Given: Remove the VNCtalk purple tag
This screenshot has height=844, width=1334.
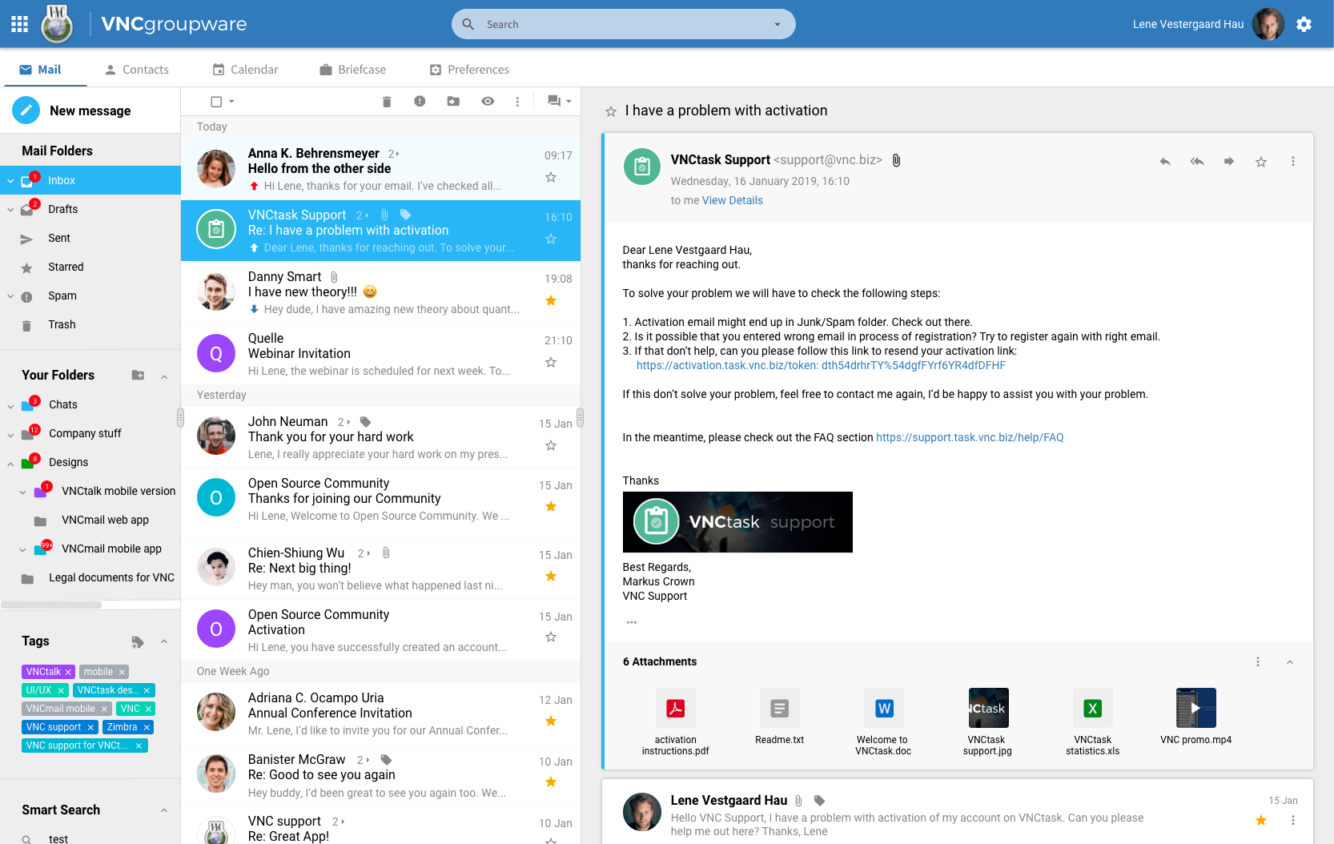Looking at the screenshot, I should click(68, 672).
